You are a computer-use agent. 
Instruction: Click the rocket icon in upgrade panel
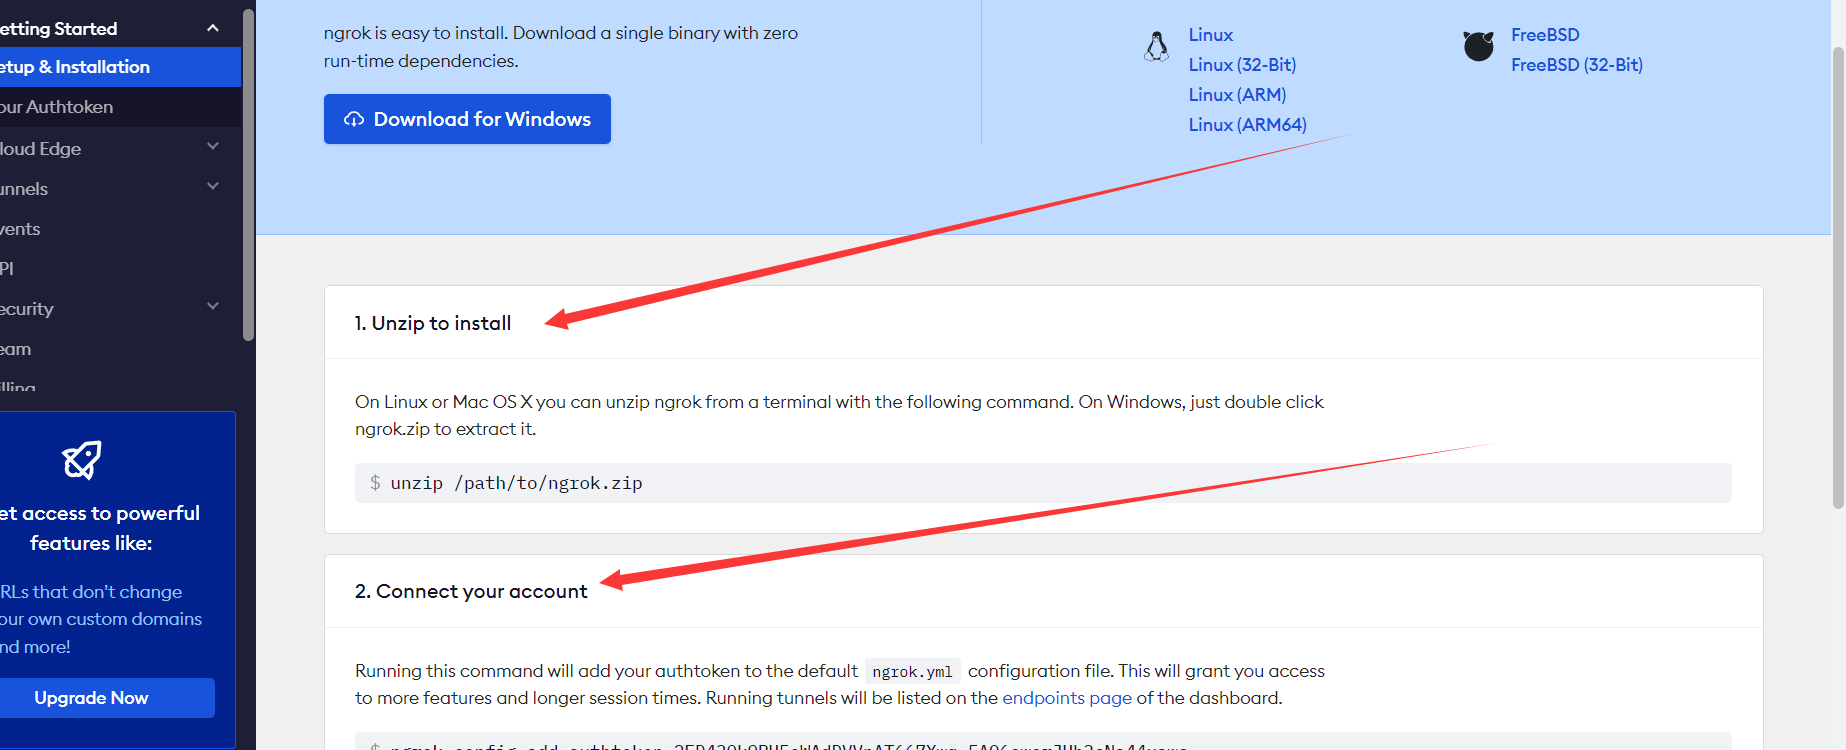pyautogui.click(x=82, y=460)
